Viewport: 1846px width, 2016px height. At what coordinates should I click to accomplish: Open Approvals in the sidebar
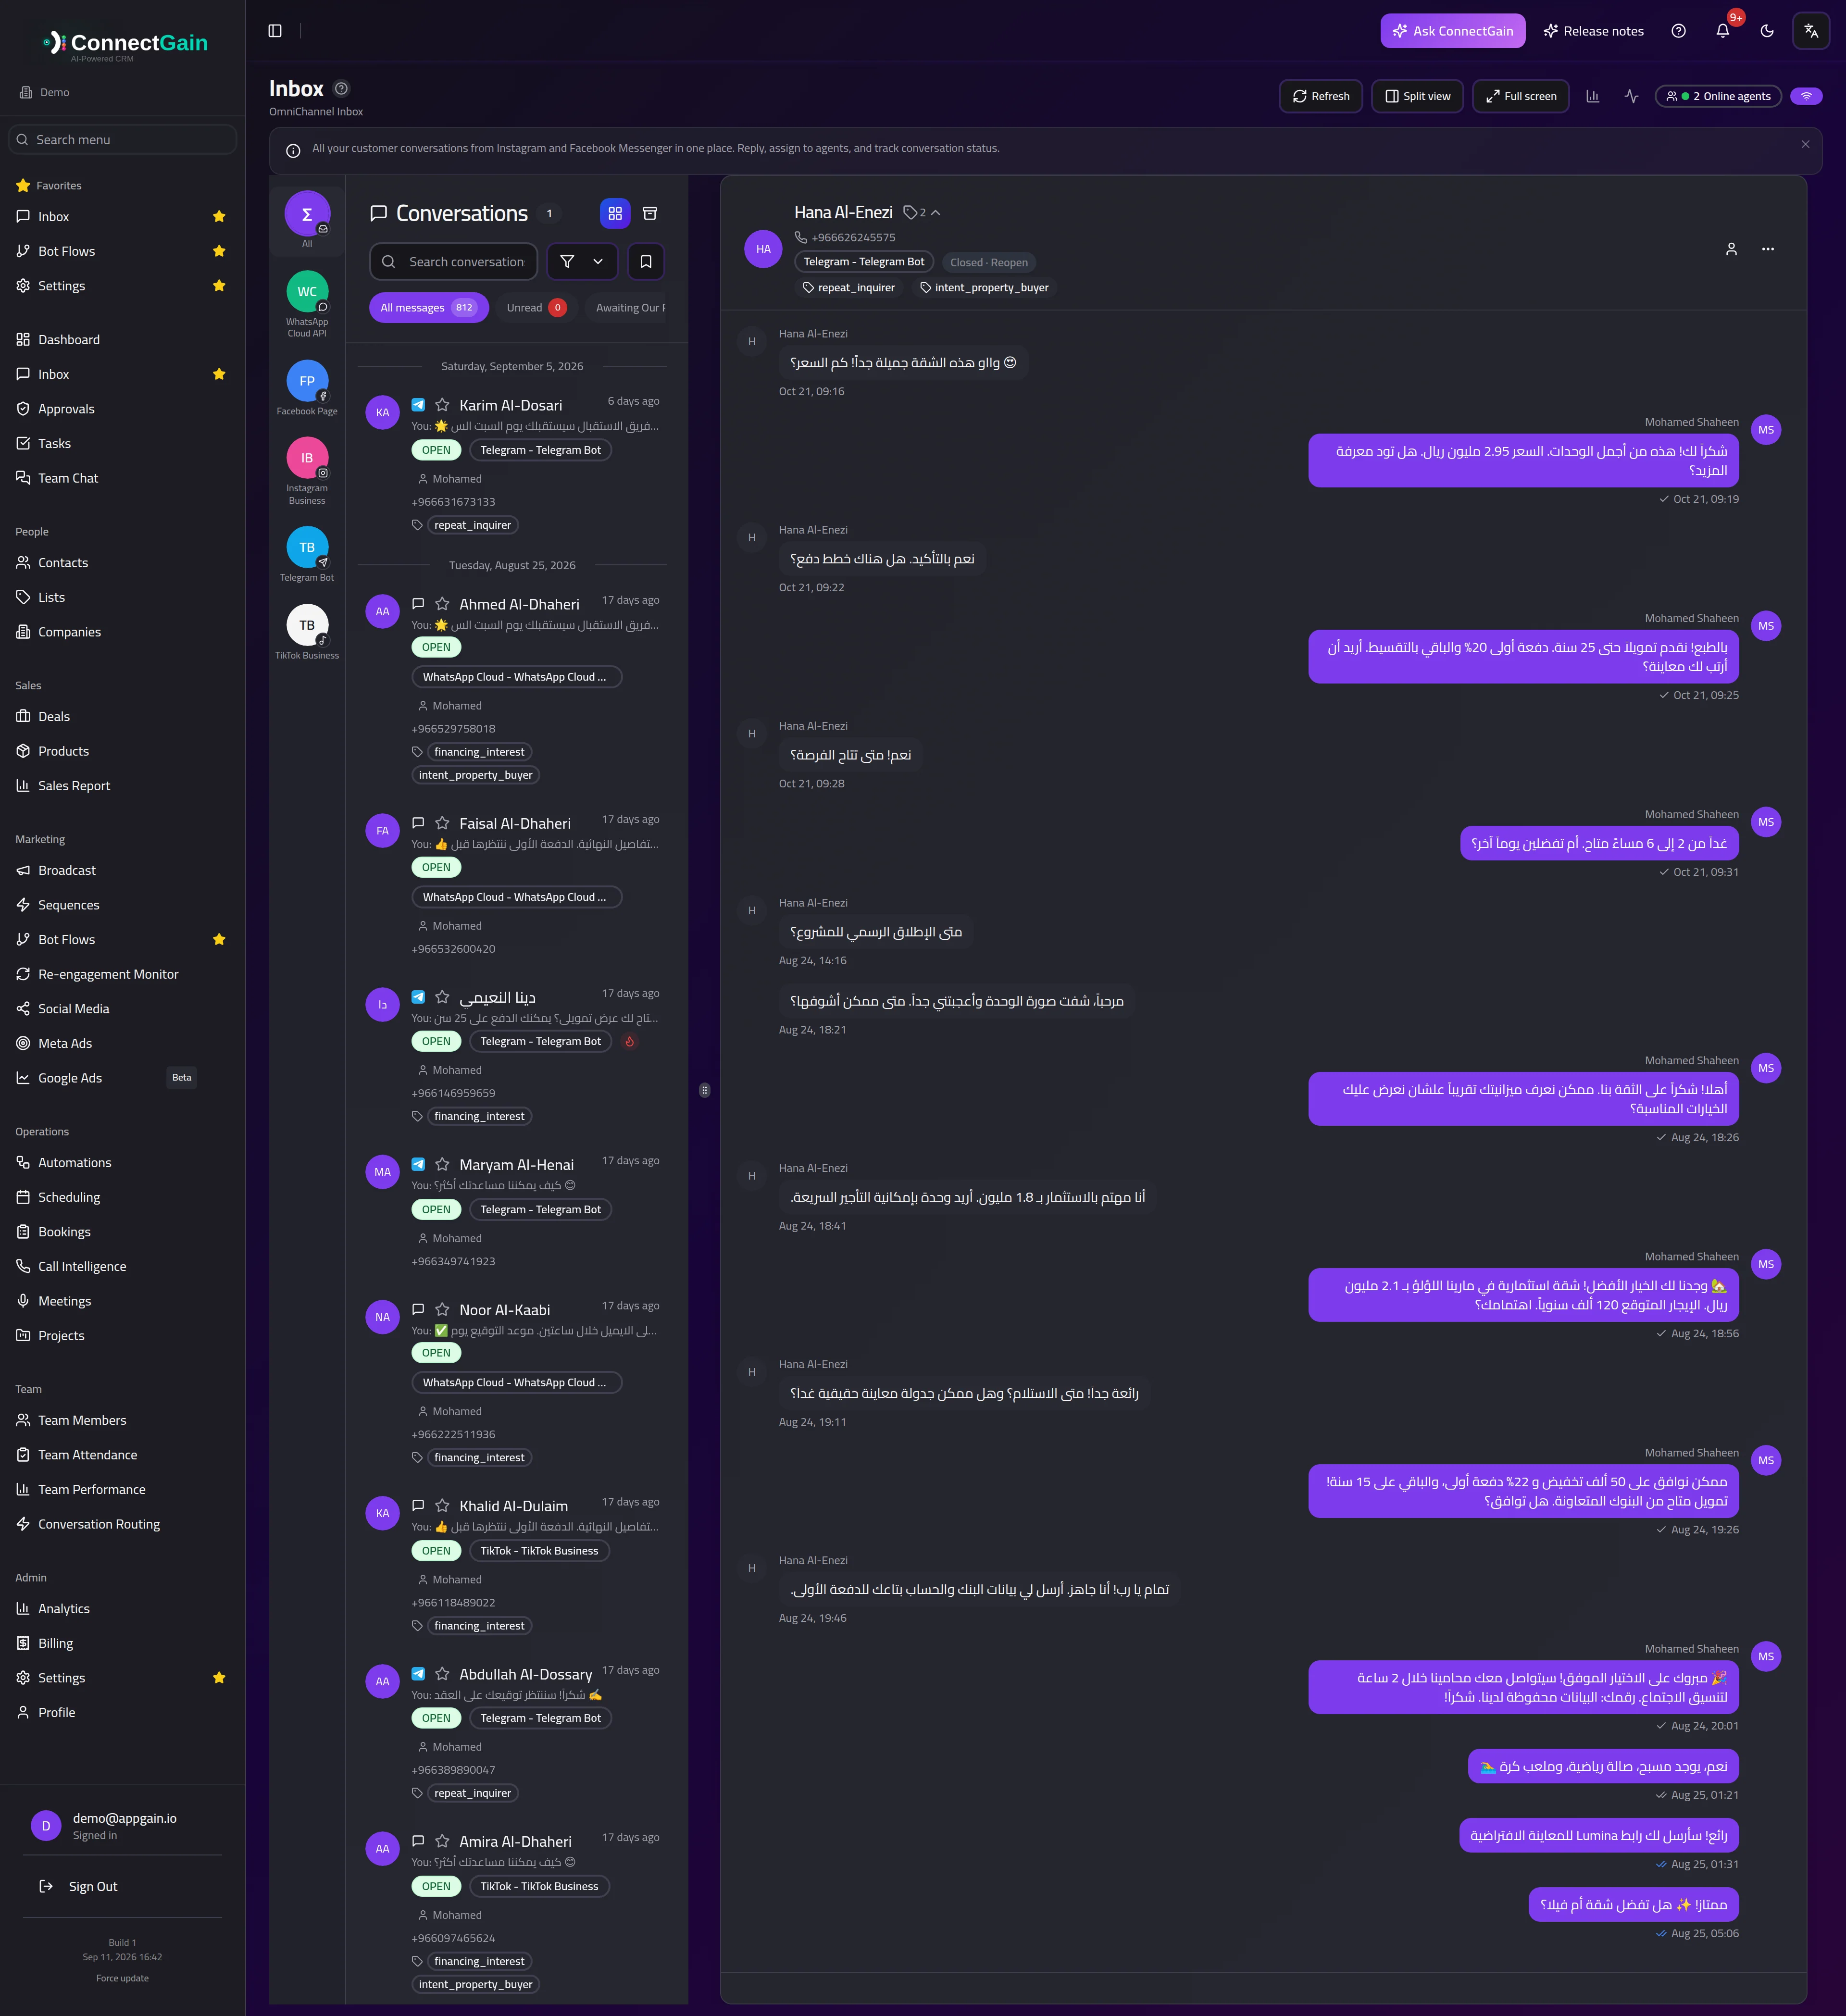click(122, 408)
